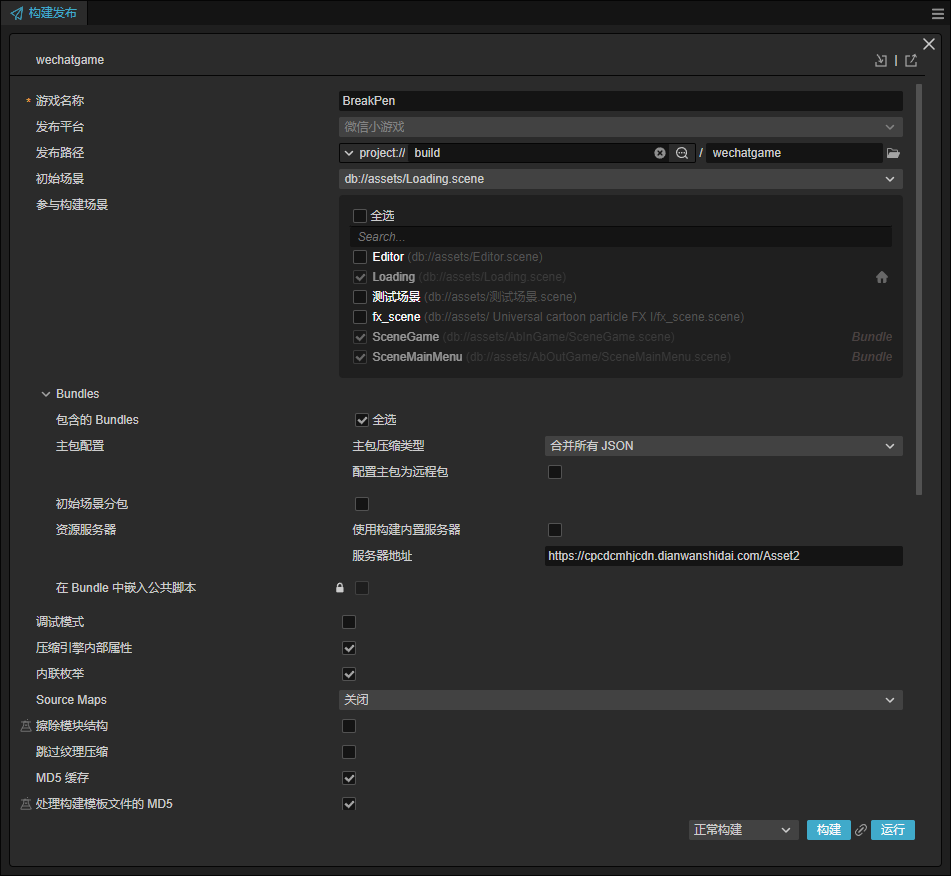Screen dimensions: 951x876
Task: Enable 调试模式 checkbox
Action: [x=349, y=622]
